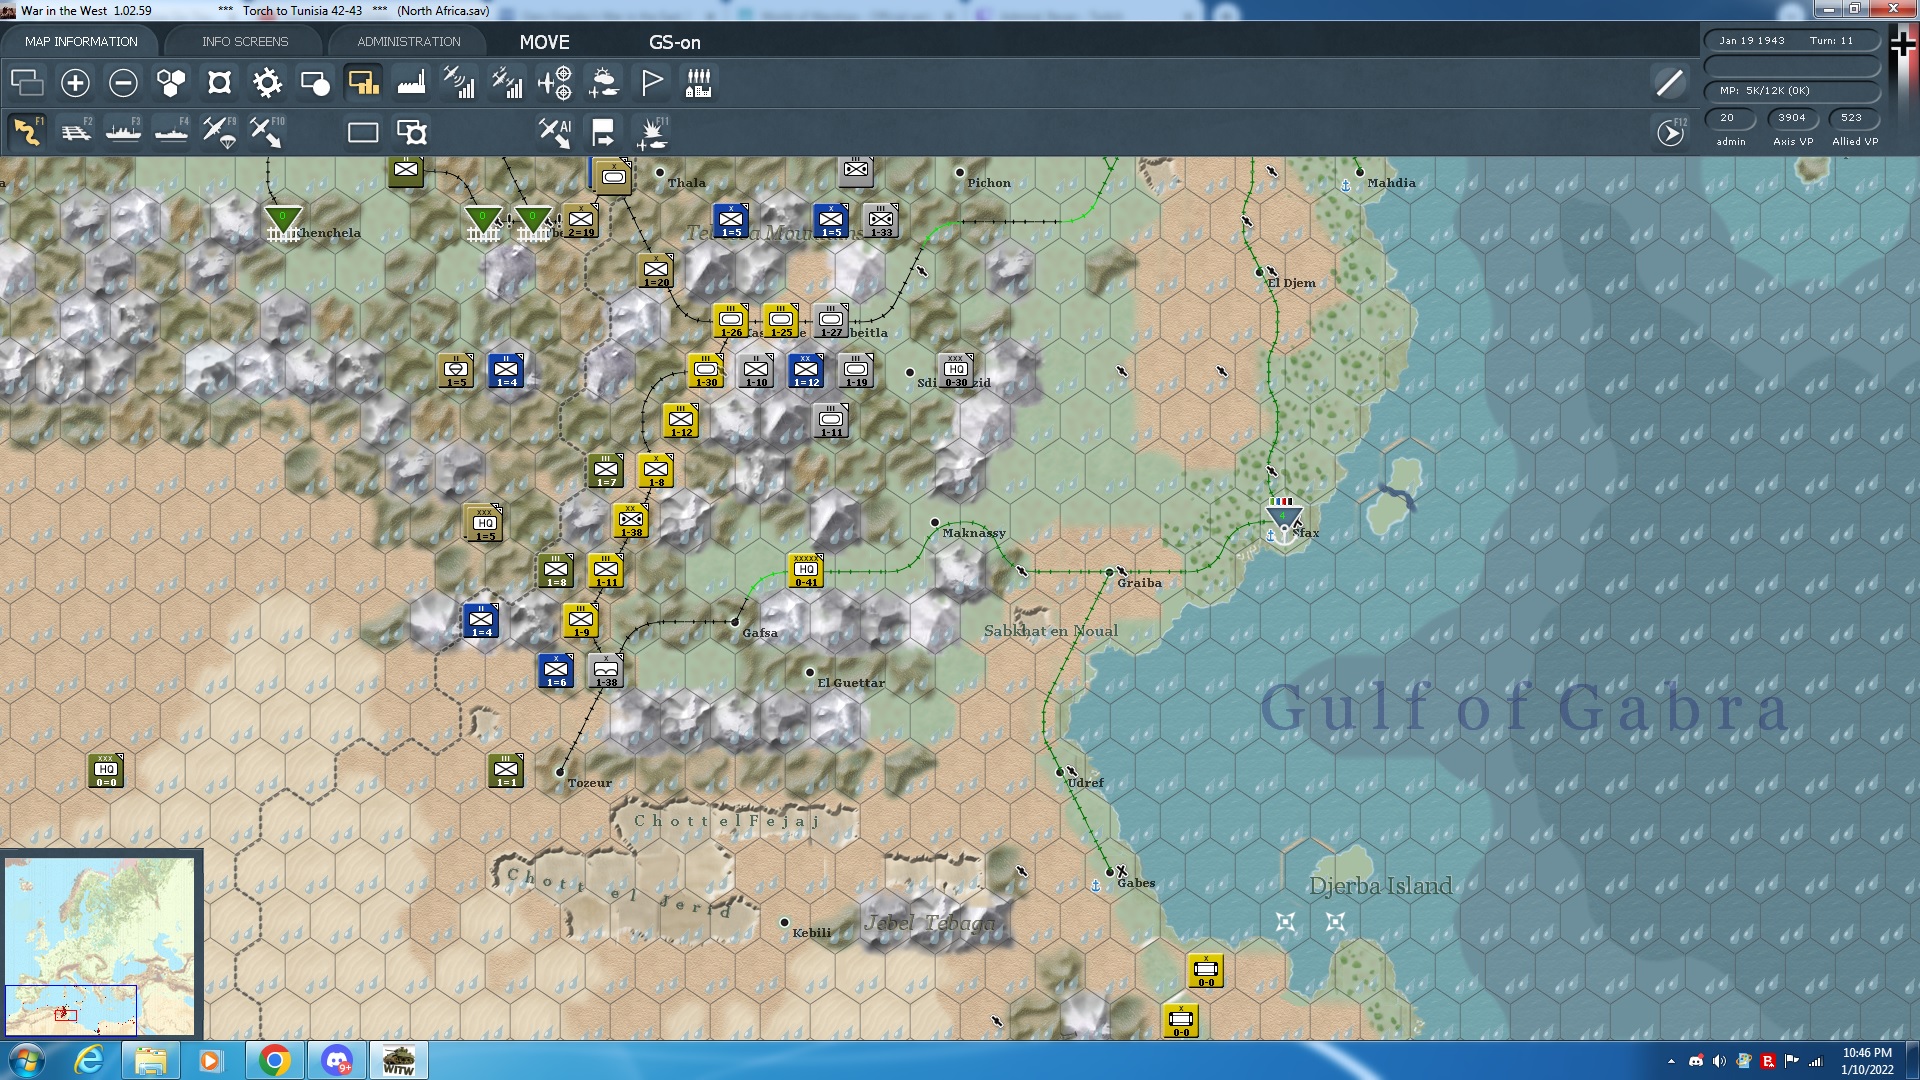Select the F3 naval transport ship icon
This screenshot has height=1080, width=1920.
tap(124, 132)
